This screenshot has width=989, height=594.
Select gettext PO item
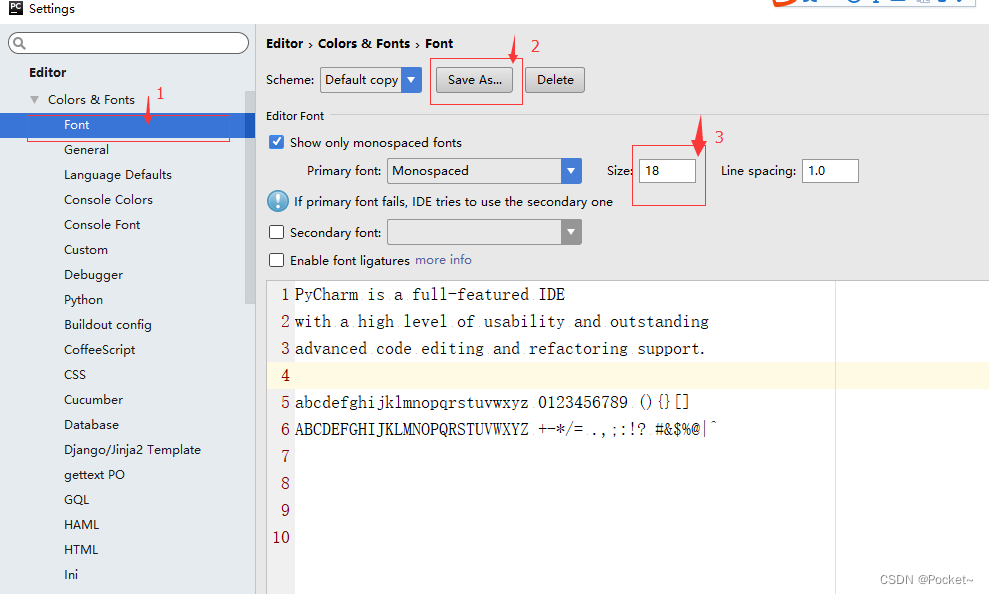tap(95, 475)
